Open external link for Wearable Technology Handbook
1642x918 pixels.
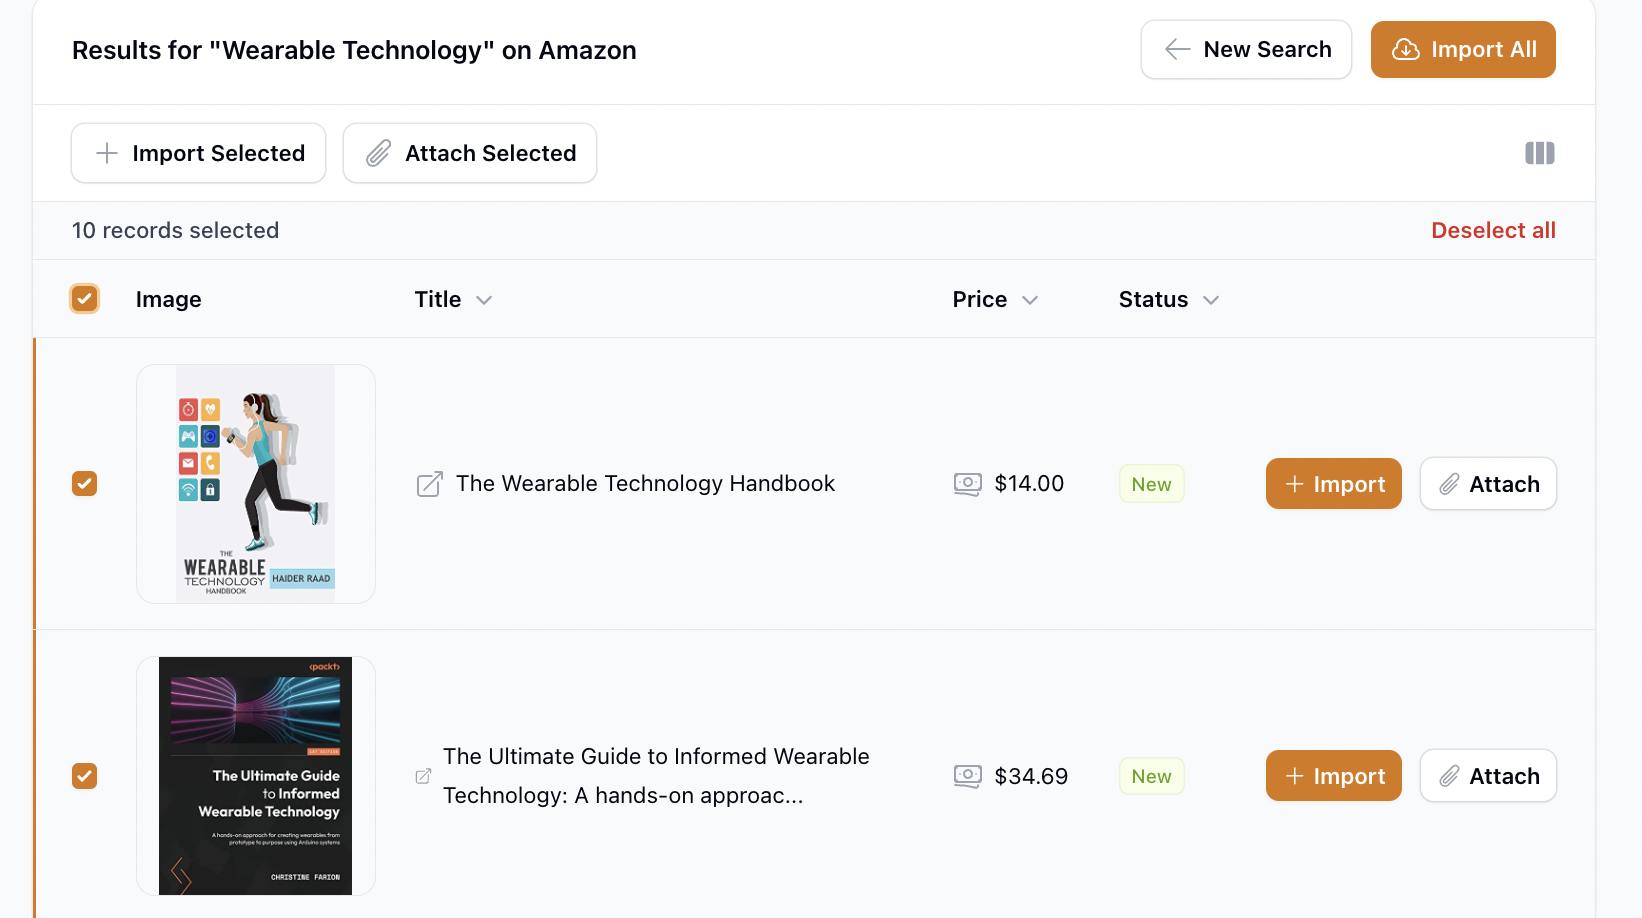[x=429, y=485]
